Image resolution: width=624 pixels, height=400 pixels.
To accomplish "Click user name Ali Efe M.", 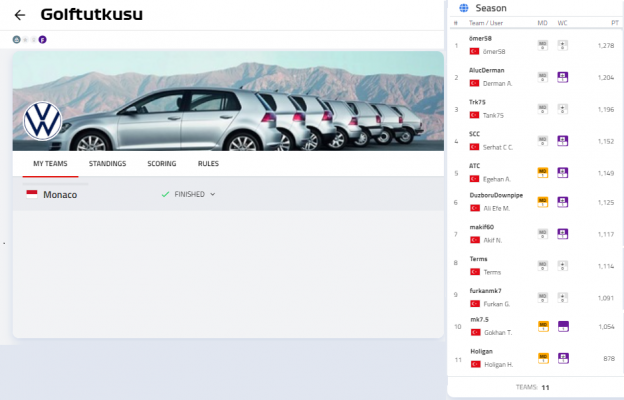I will click(497, 209).
